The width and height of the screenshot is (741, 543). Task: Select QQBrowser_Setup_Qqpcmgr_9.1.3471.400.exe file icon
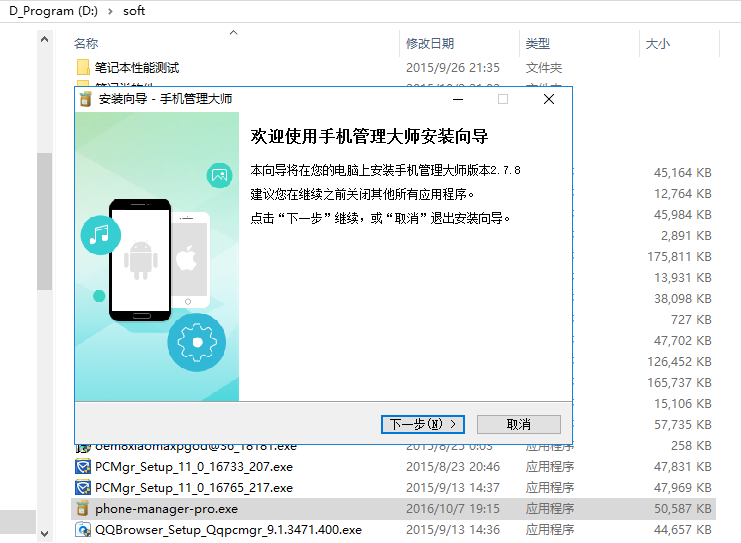pos(83,529)
